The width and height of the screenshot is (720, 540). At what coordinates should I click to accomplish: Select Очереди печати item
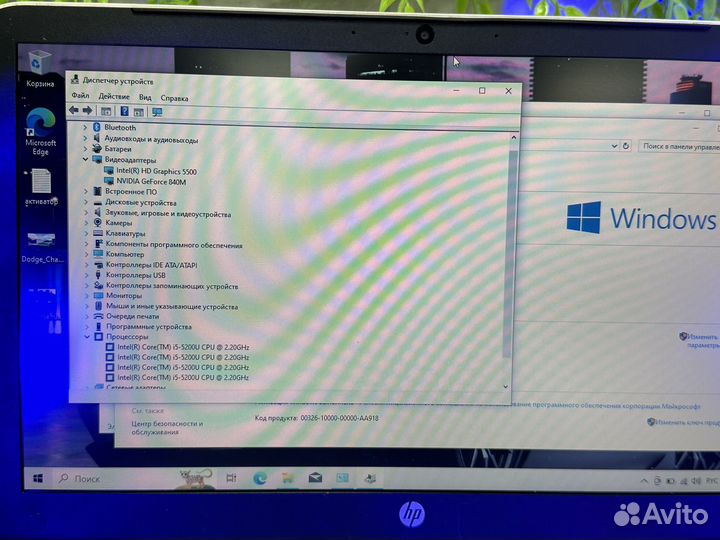click(132, 316)
